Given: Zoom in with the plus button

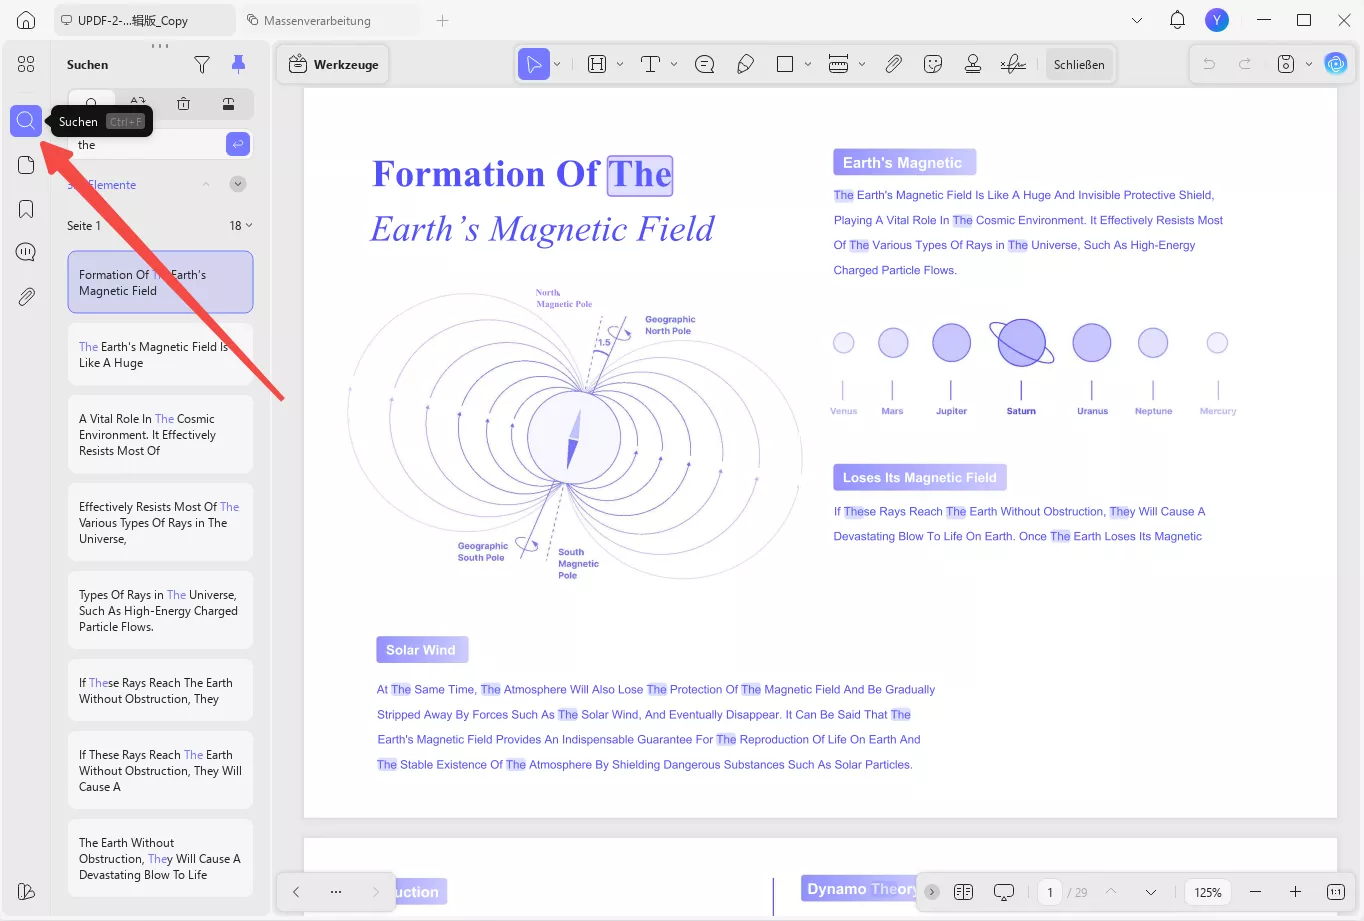Looking at the screenshot, I should [x=1295, y=892].
